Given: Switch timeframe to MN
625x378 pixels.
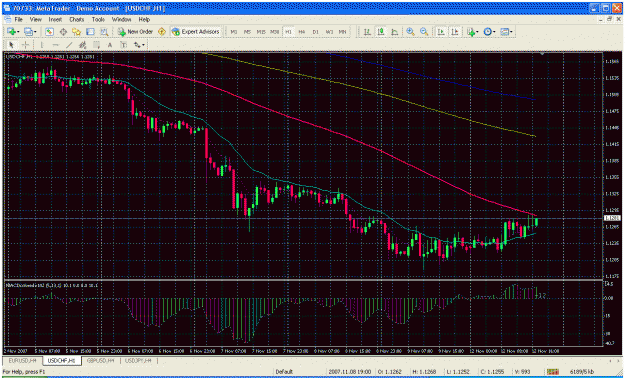Looking at the screenshot, I should [x=342, y=32].
